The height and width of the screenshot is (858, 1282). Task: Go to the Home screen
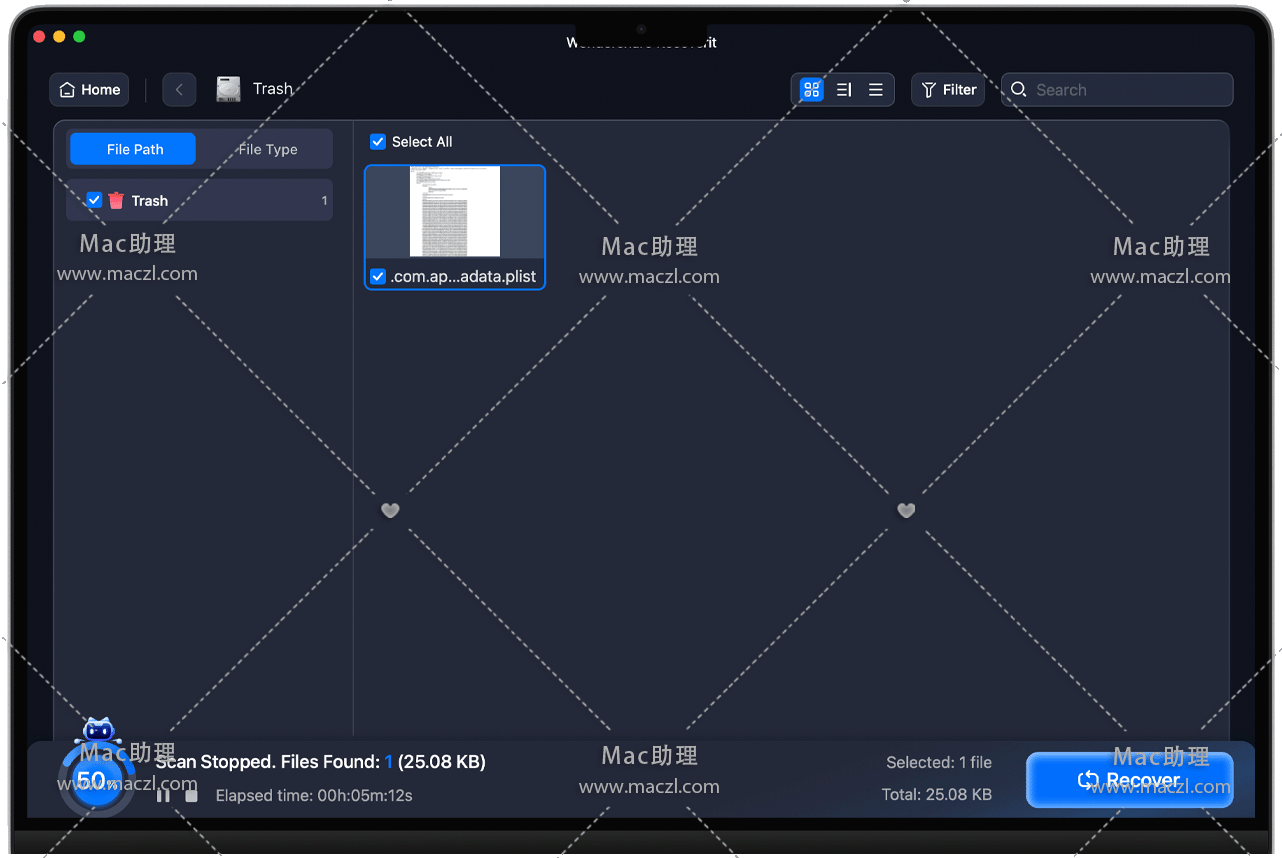tap(89, 90)
